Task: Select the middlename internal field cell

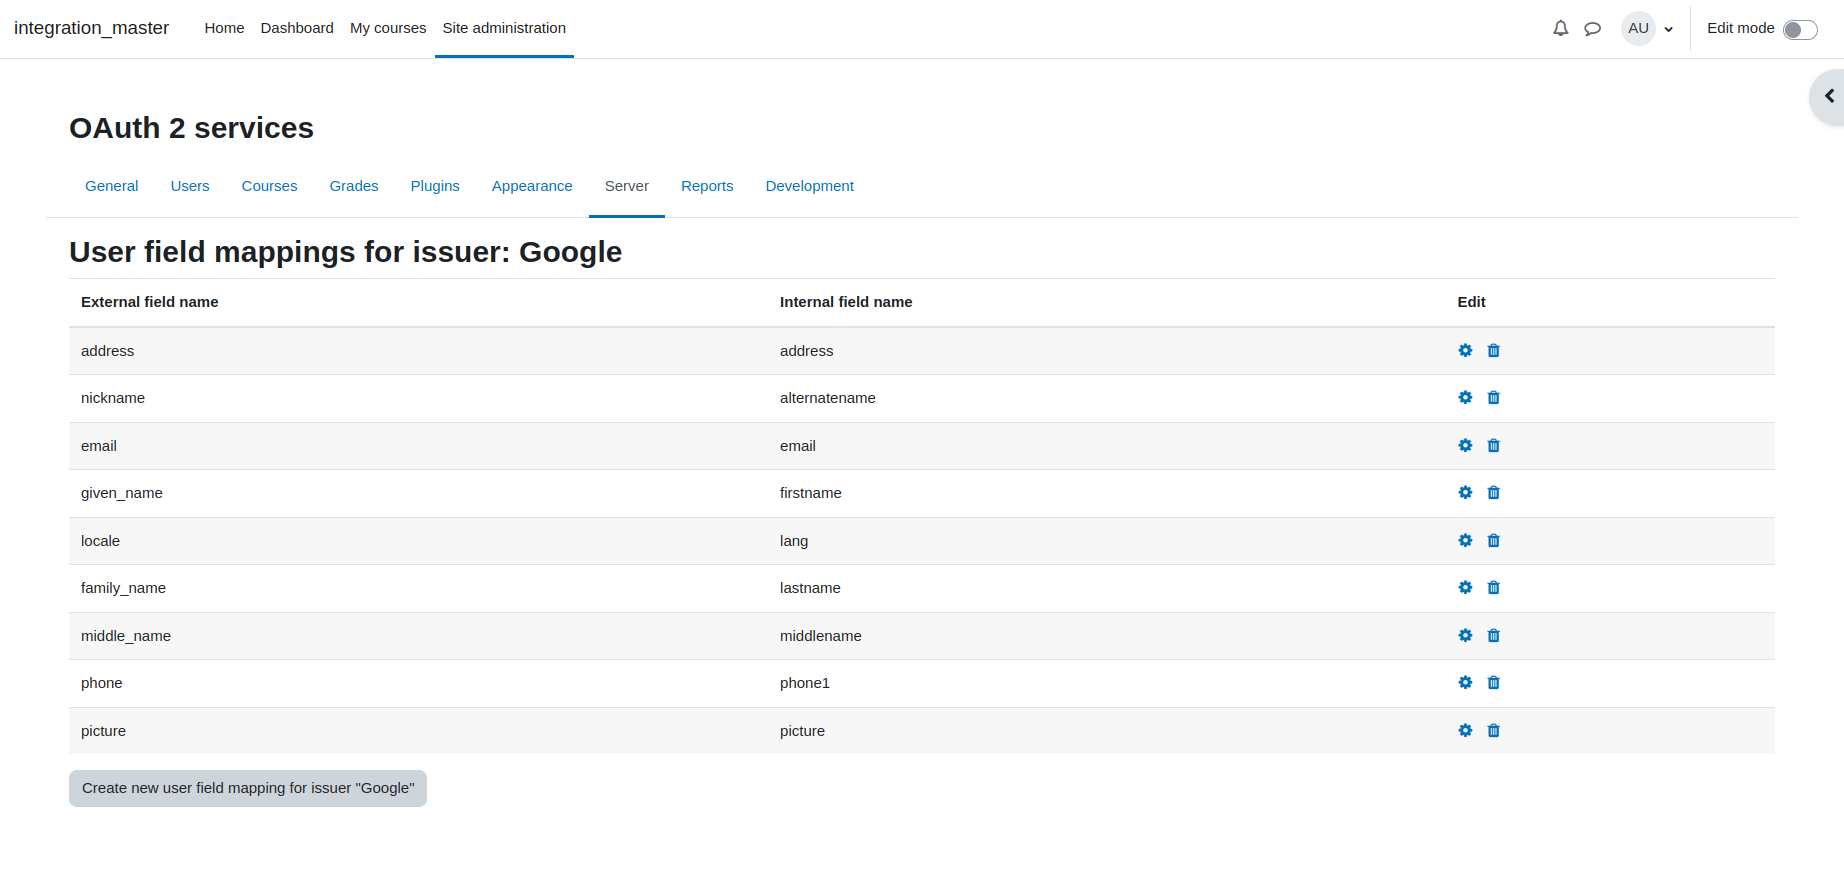Action: [821, 636]
